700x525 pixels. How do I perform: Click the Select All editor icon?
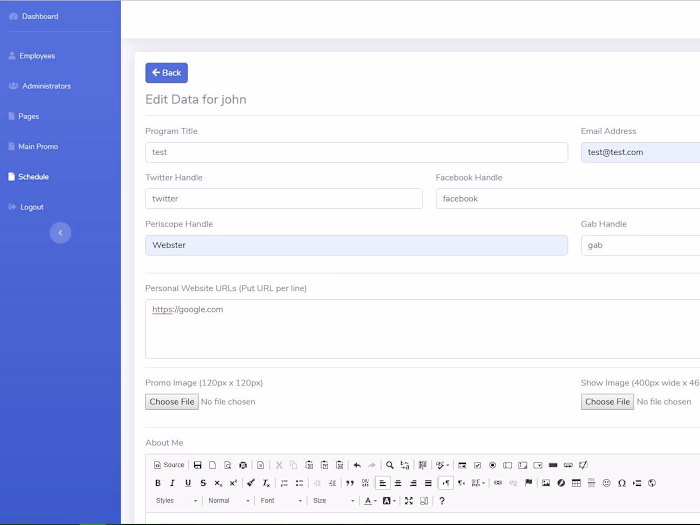(422, 465)
